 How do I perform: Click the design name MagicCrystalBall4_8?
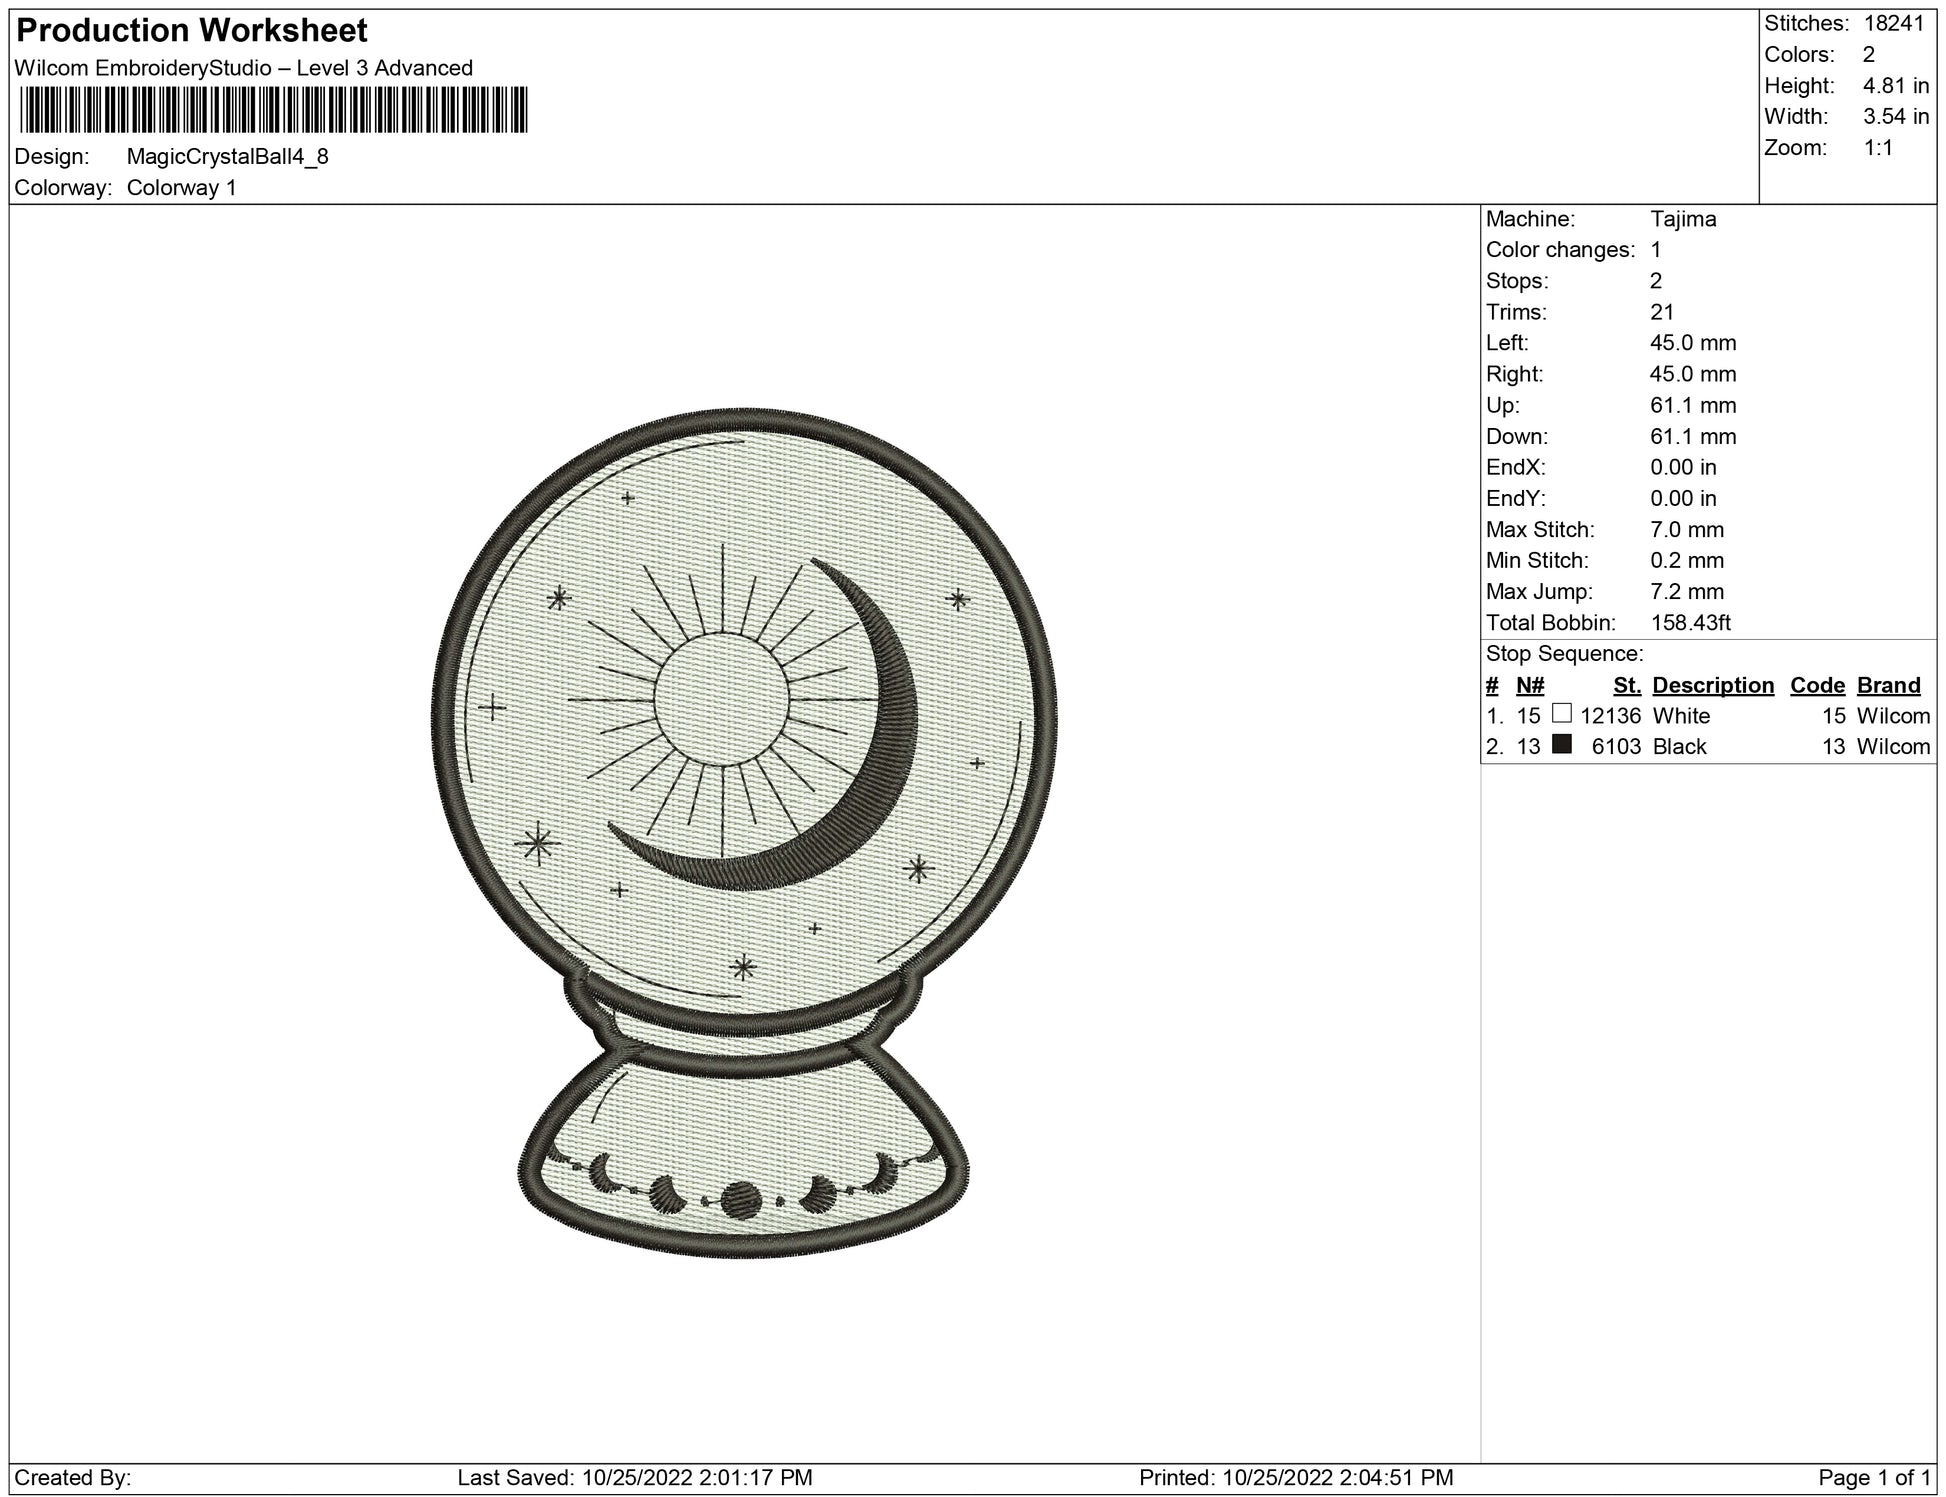228,156
